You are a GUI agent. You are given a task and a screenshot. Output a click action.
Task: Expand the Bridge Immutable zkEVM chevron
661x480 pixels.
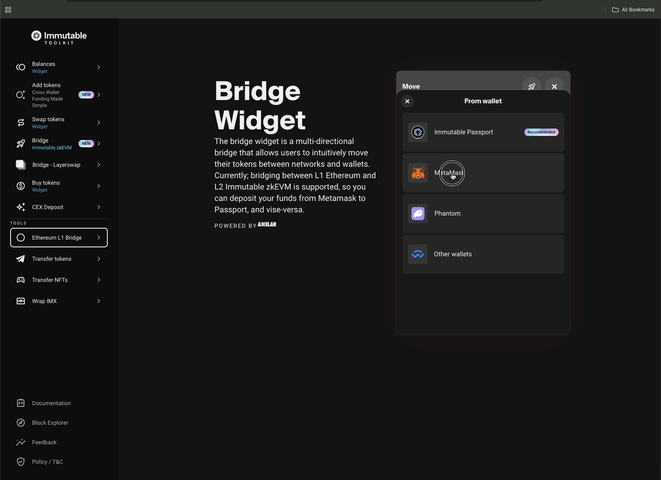pos(99,144)
